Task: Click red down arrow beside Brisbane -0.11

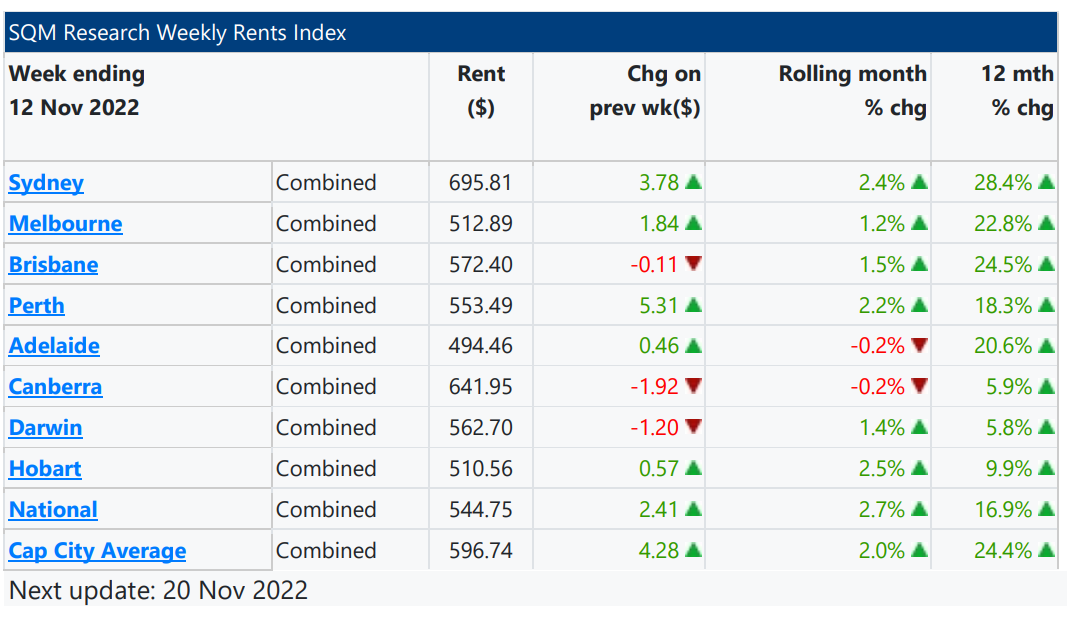Action: 693,265
